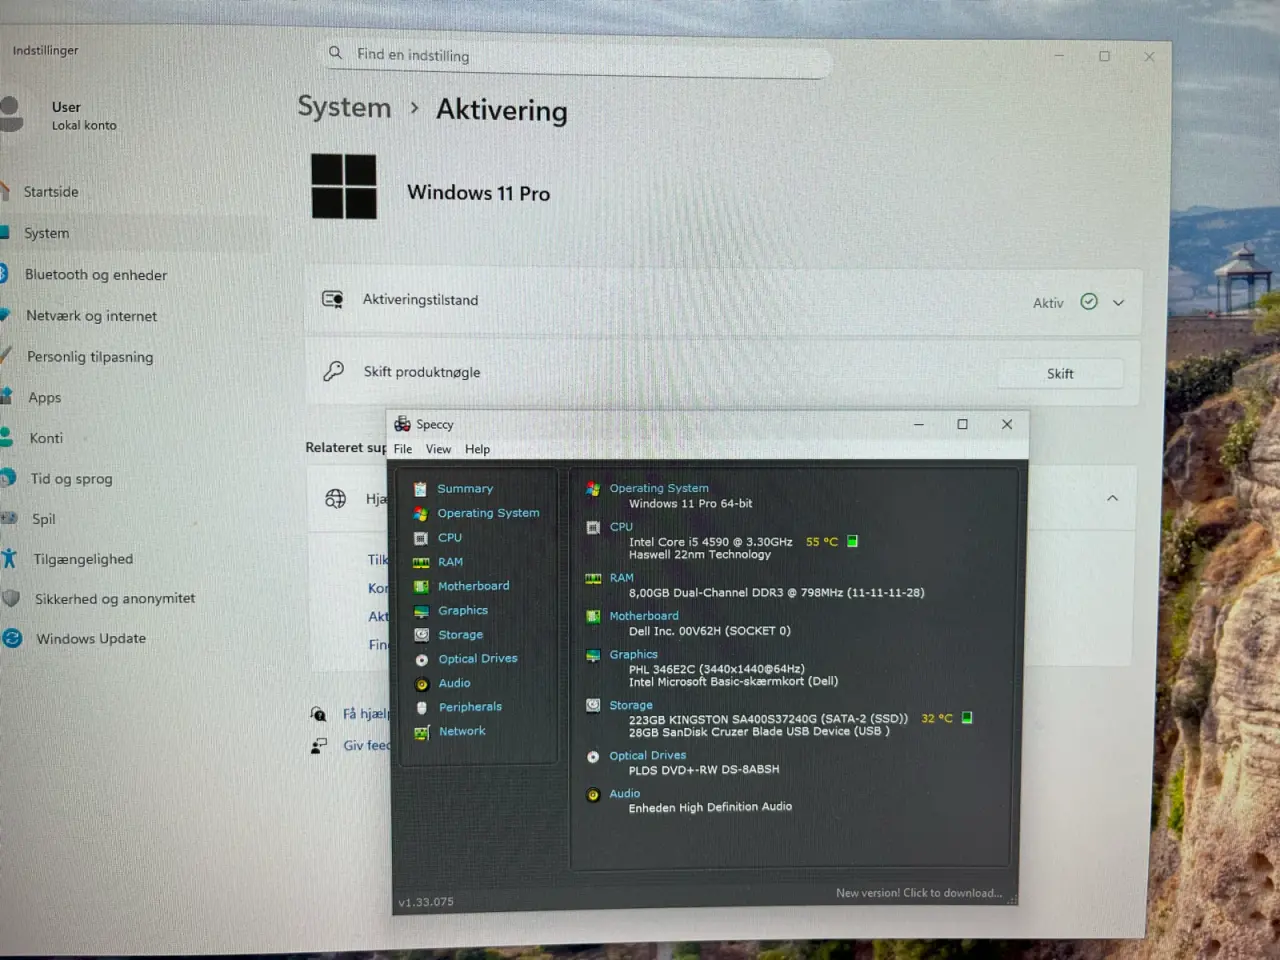Click the Operating System heading in summary pane

[659, 488]
